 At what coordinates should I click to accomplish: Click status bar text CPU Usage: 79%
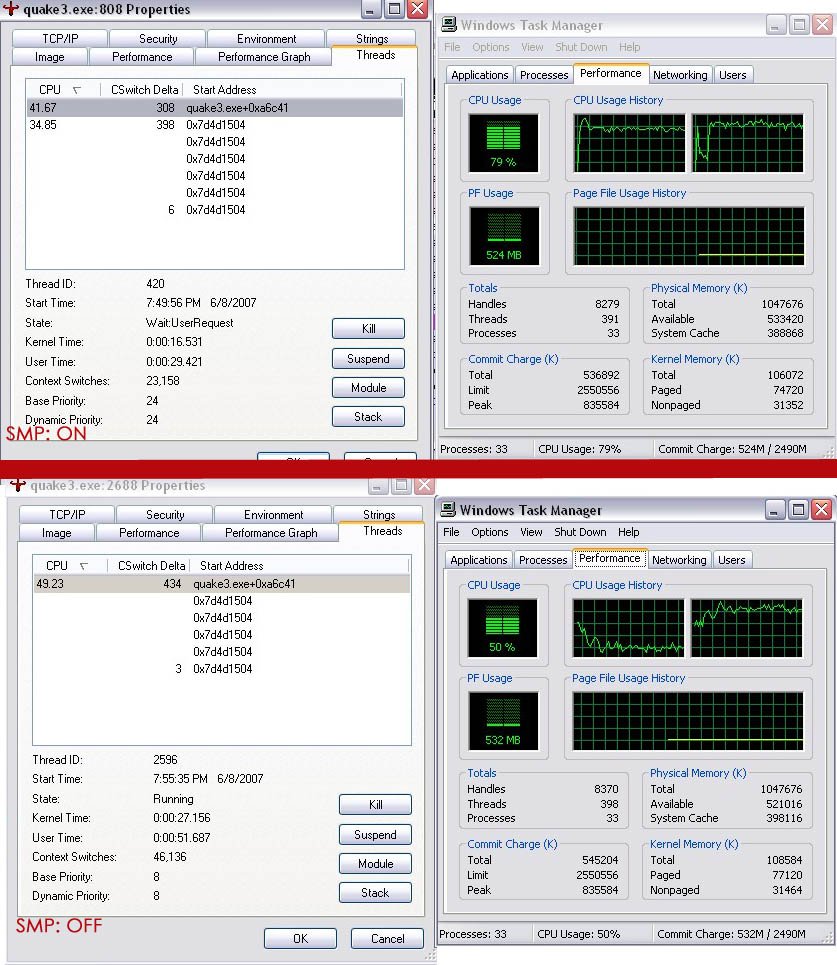[579, 449]
